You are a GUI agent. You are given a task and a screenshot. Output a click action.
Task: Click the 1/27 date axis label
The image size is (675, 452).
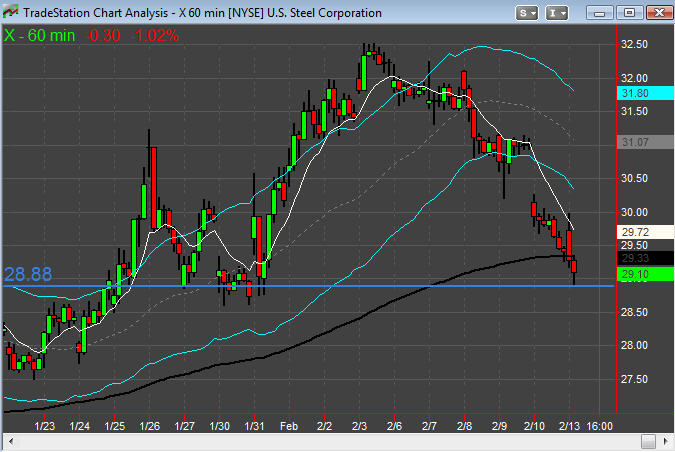185,426
